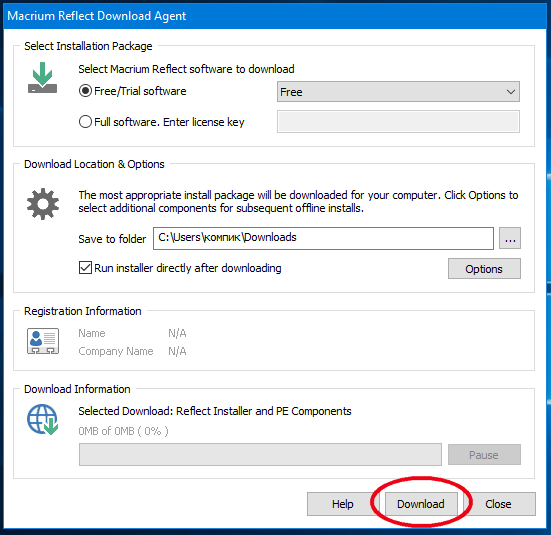551x535 pixels.
Task: Open the Options button
Action: [x=484, y=269]
